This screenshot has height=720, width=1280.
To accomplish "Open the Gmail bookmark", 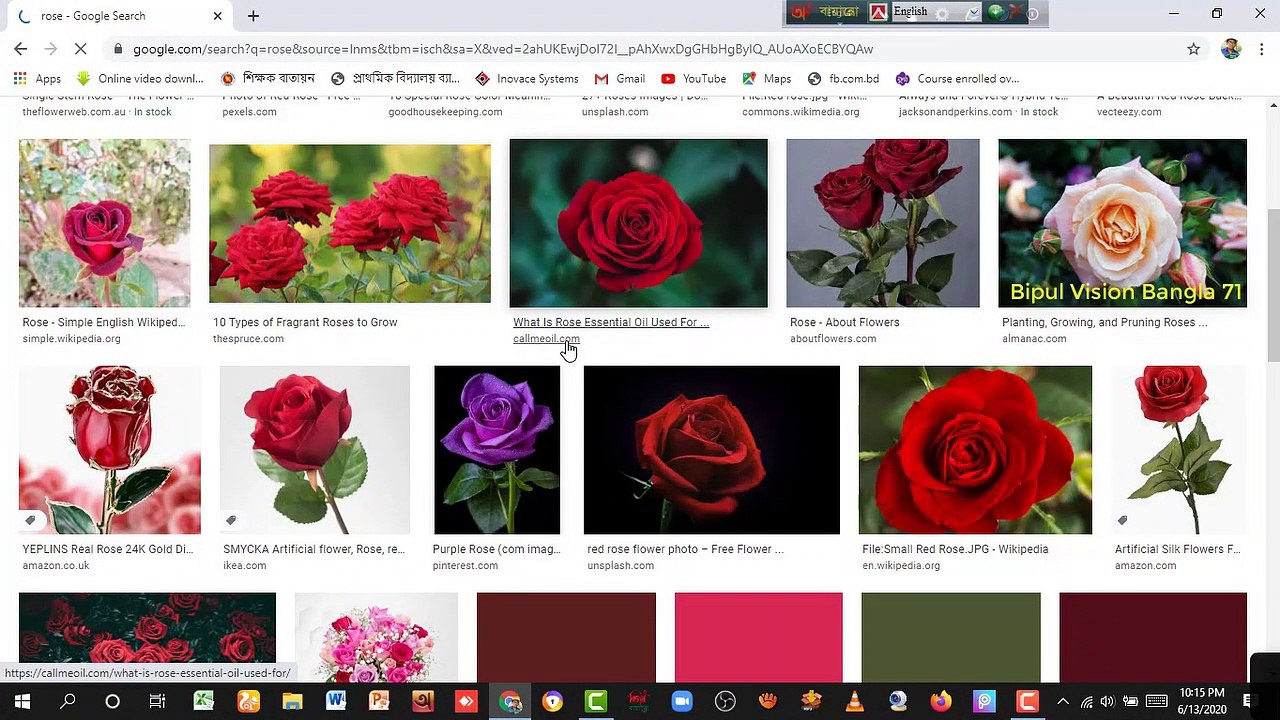I will coord(619,78).
